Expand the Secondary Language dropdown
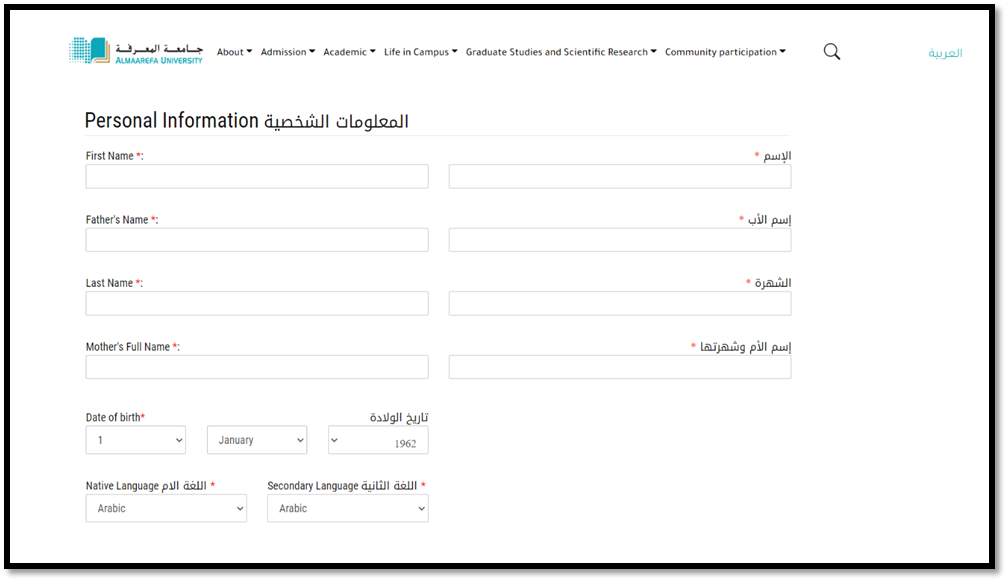Image resolution: width=1008 pixels, height=582 pixels. [x=347, y=508]
